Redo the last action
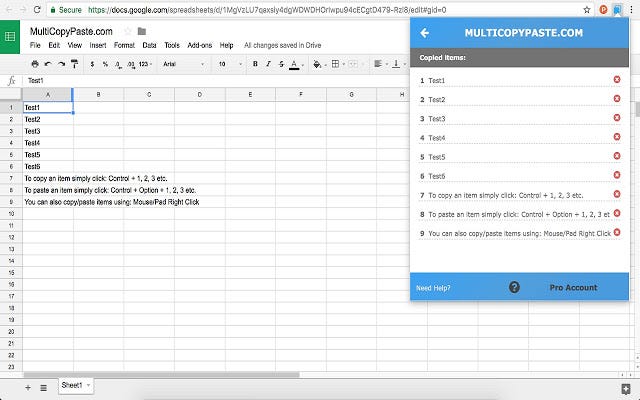Viewport: 640px width, 400px height. [x=61, y=64]
